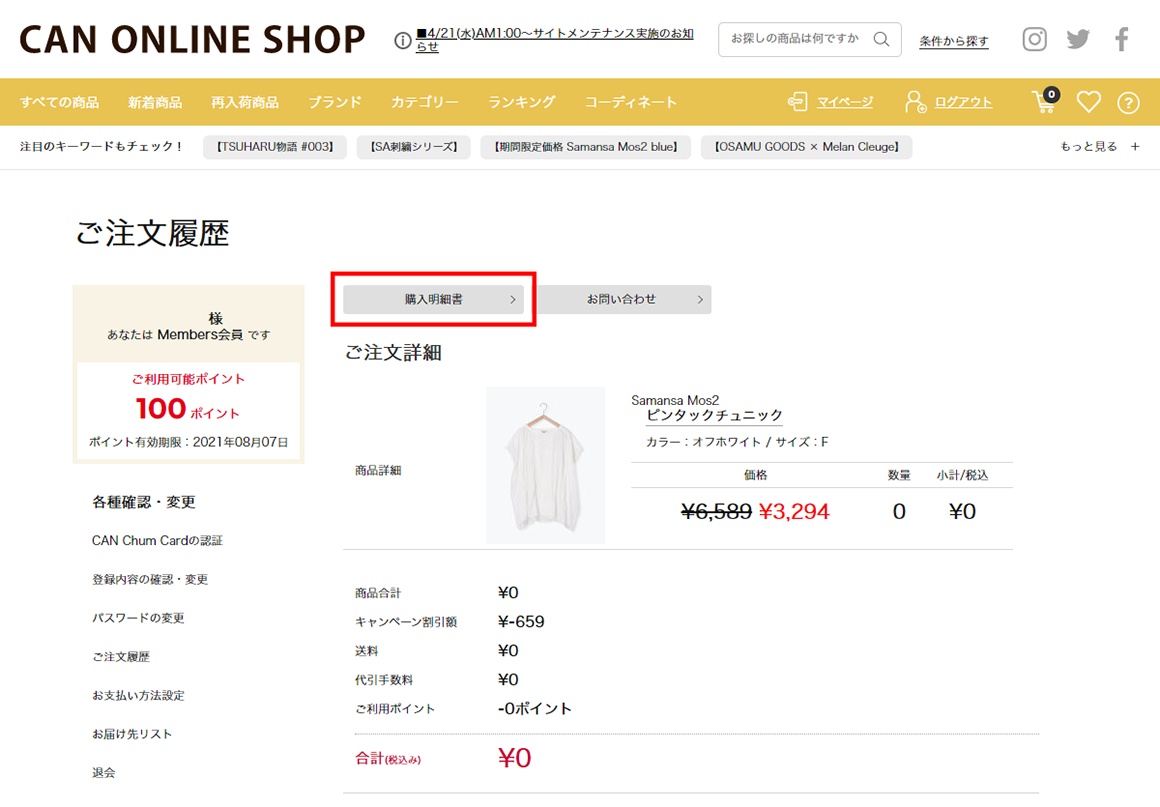The width and height of the screenshot is (1160, 807).
Task: Open the Instagram icon link
Action: [x=1034, y=40]
